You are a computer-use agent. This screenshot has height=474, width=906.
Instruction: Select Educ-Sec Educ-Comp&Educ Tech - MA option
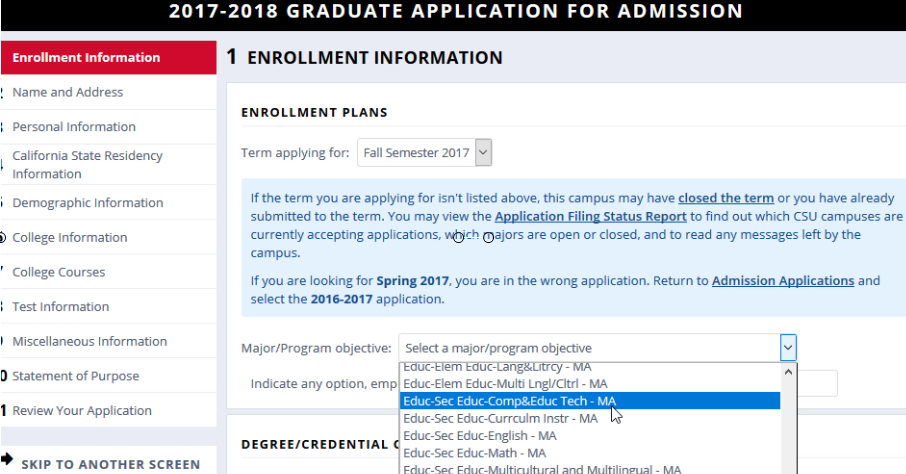point(590,401)
